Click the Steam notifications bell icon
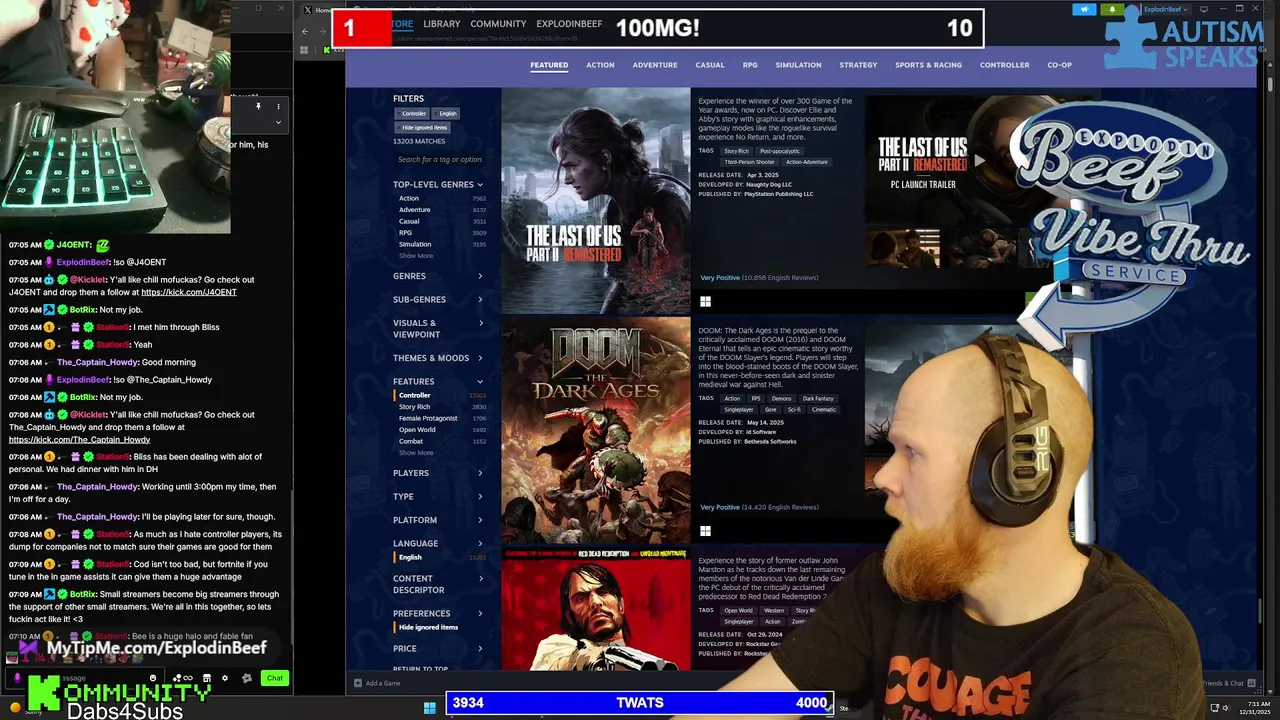This screenshot has height=720, width=1280. (1112, 9)
